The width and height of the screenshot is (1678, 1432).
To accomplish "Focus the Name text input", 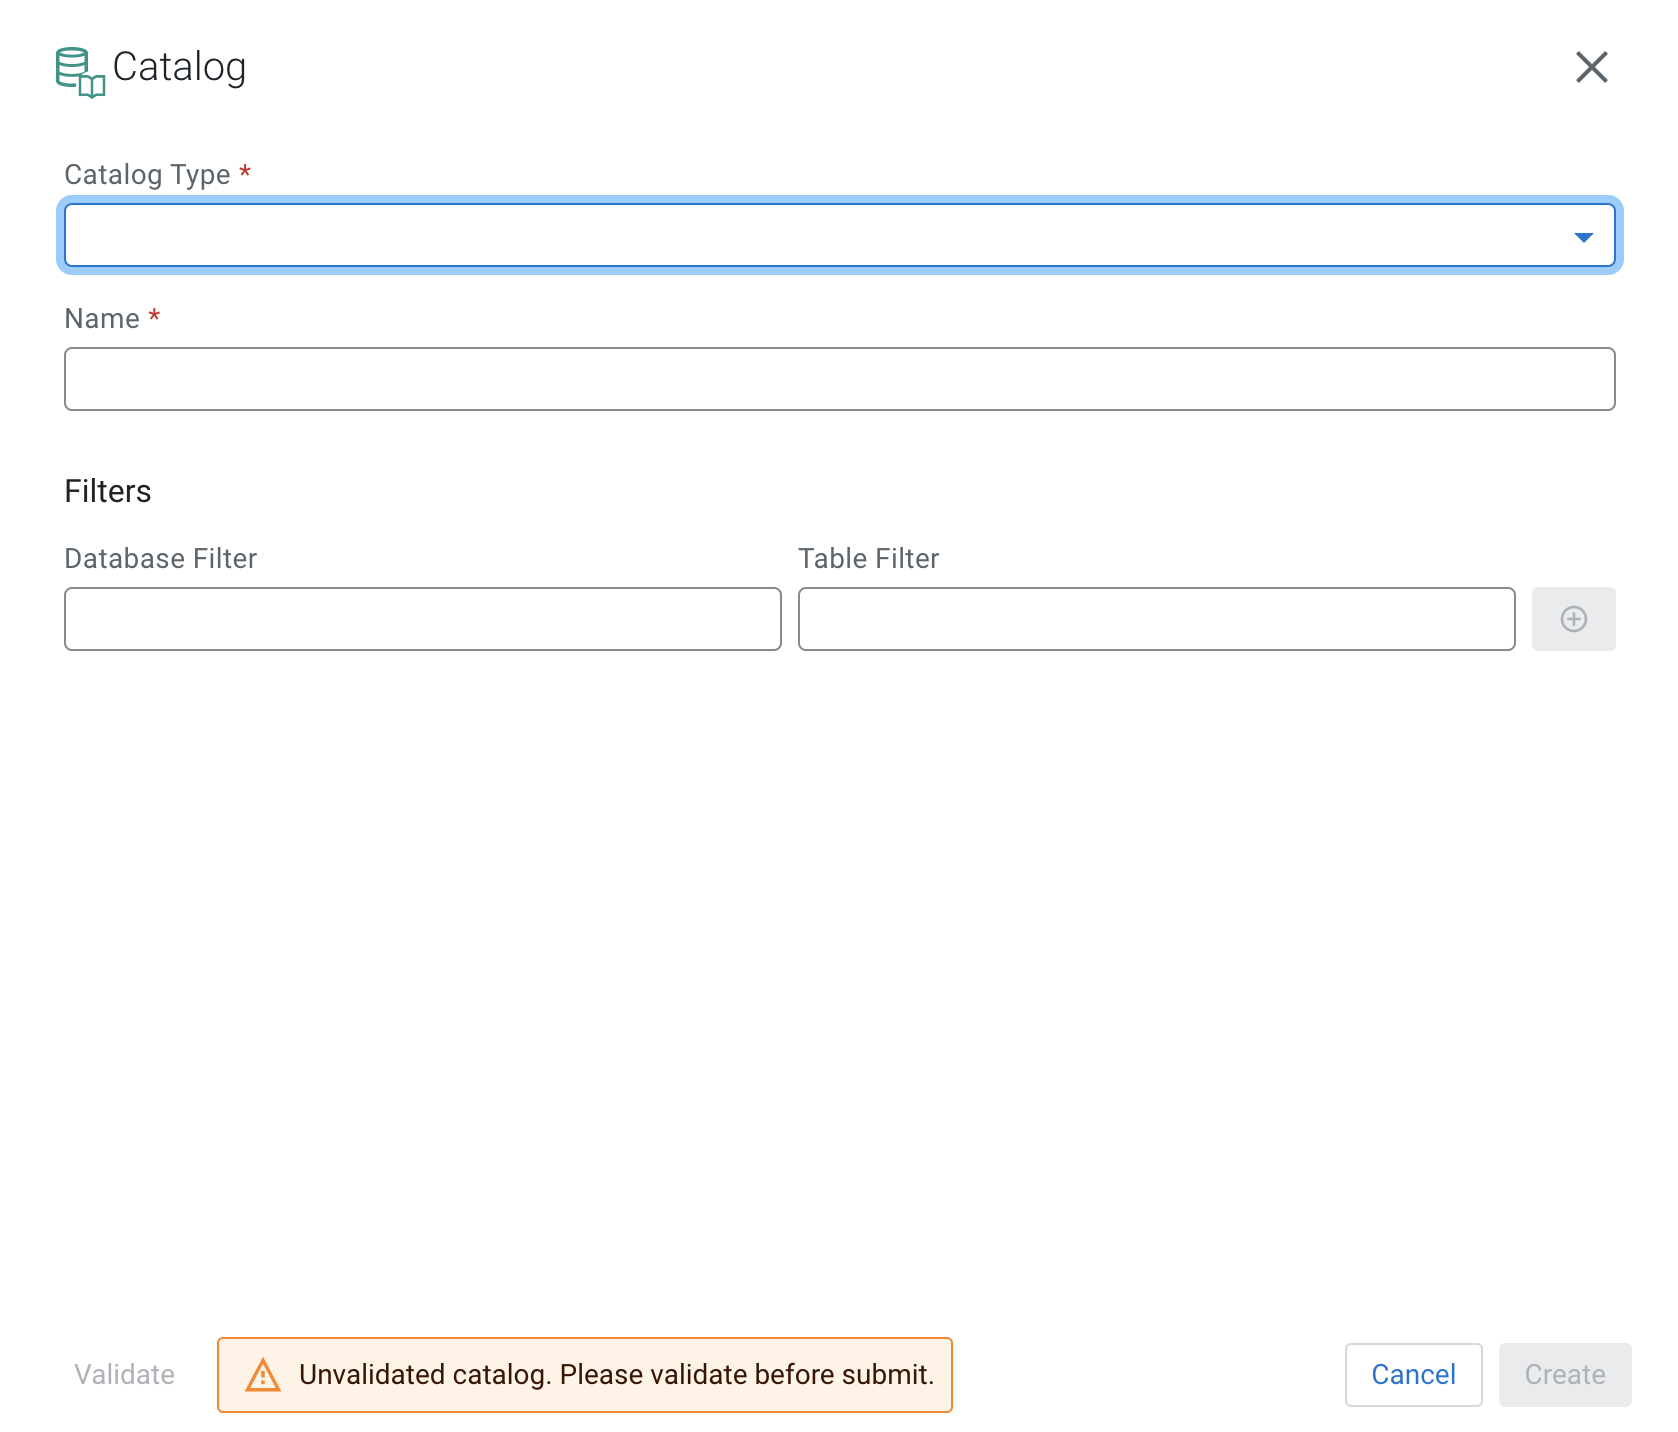I will tap(839, 379).
